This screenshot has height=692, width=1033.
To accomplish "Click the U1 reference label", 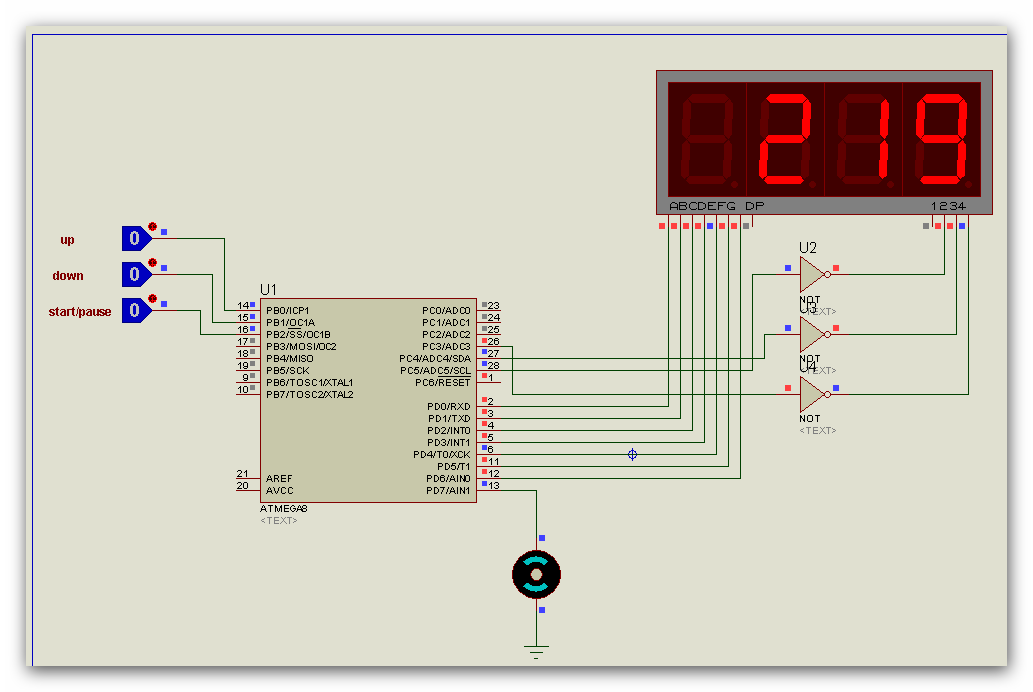I will (268, 290).
